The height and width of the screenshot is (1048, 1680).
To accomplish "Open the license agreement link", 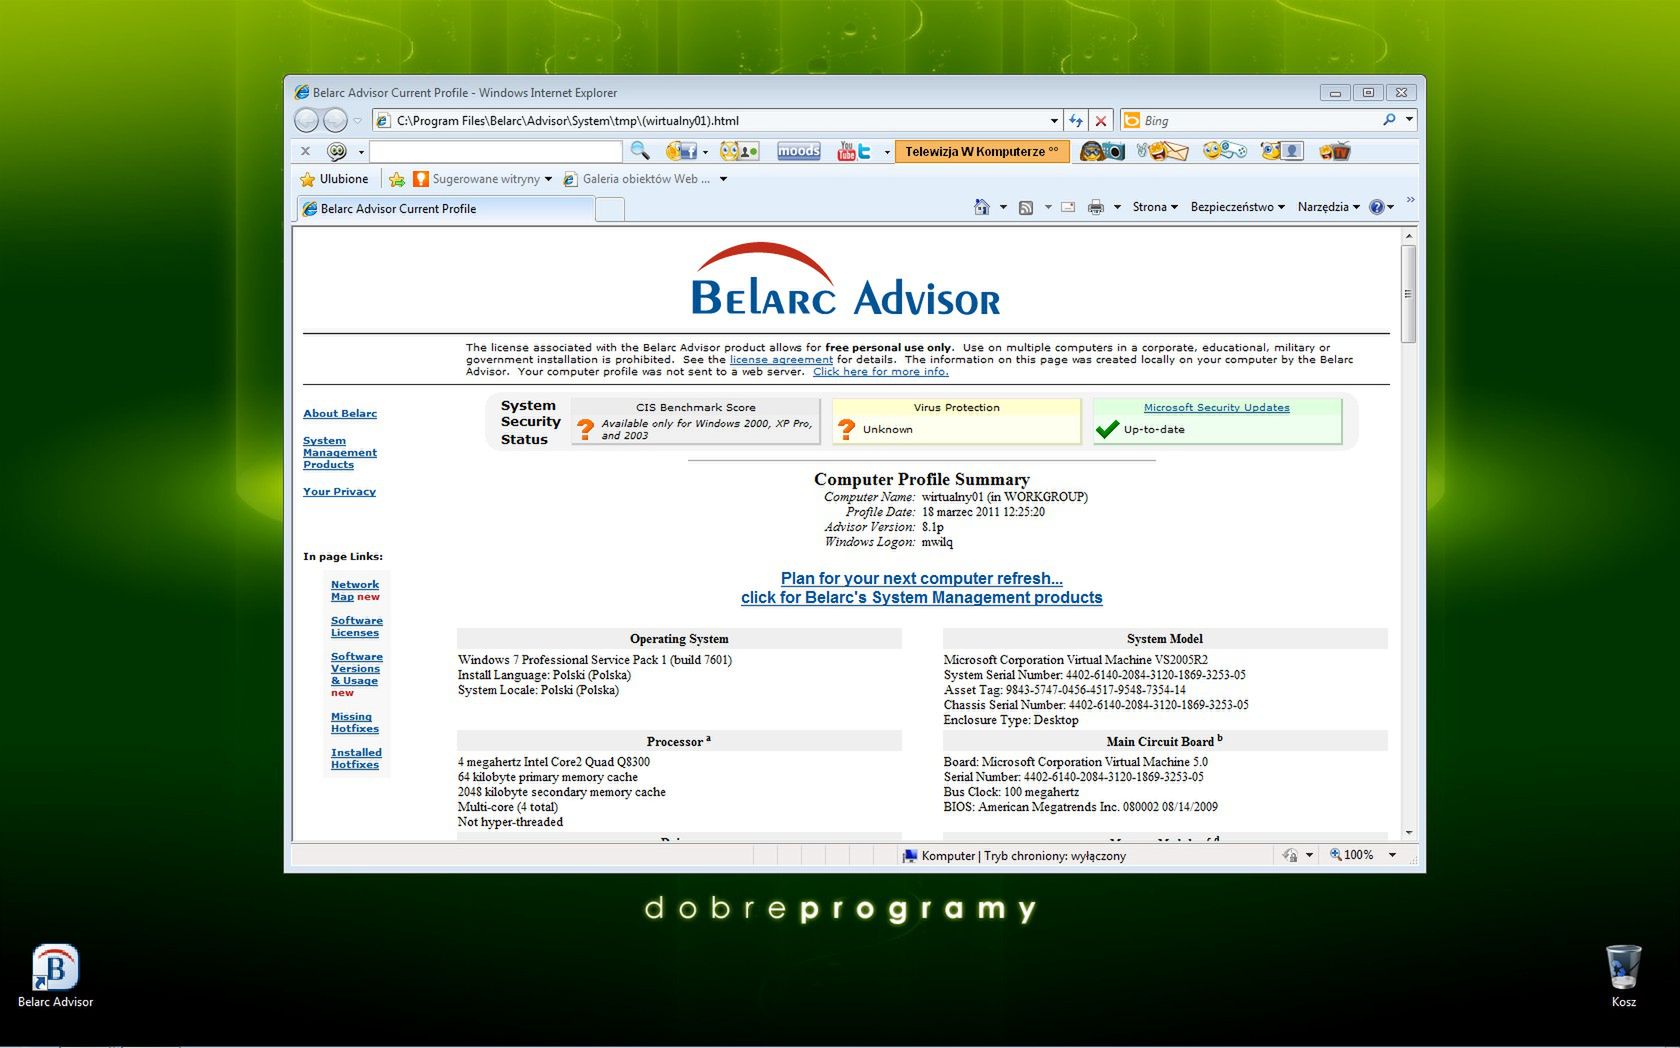I will click(781, 359).
